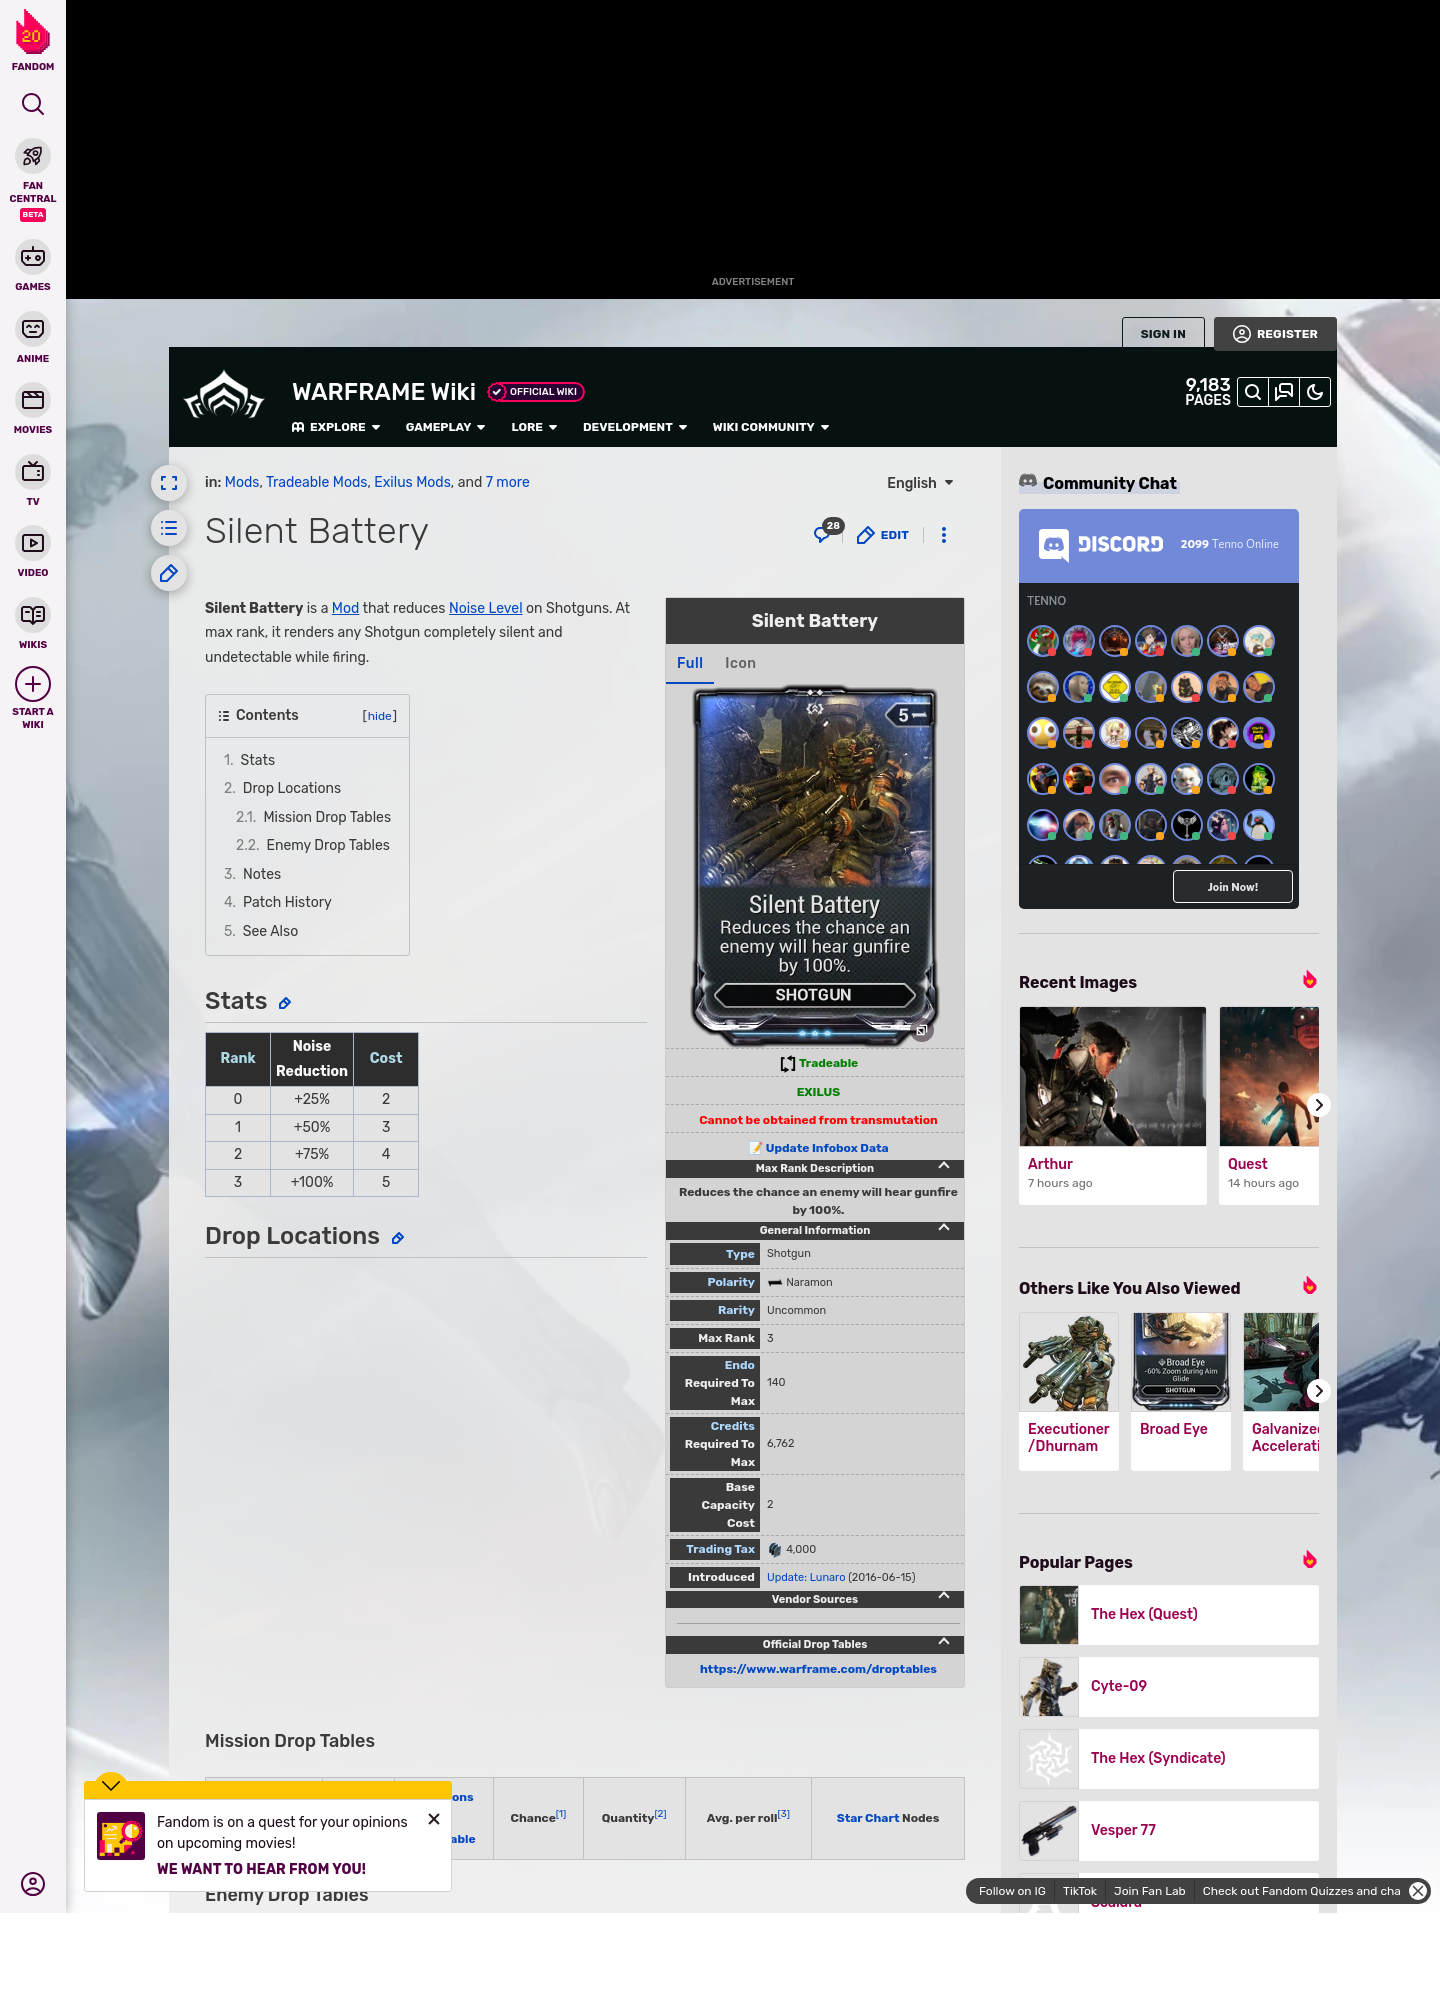The image size is (1440, 2000).
Task: Click the wiki search magnifier icon
Action: pos(1252,393)
